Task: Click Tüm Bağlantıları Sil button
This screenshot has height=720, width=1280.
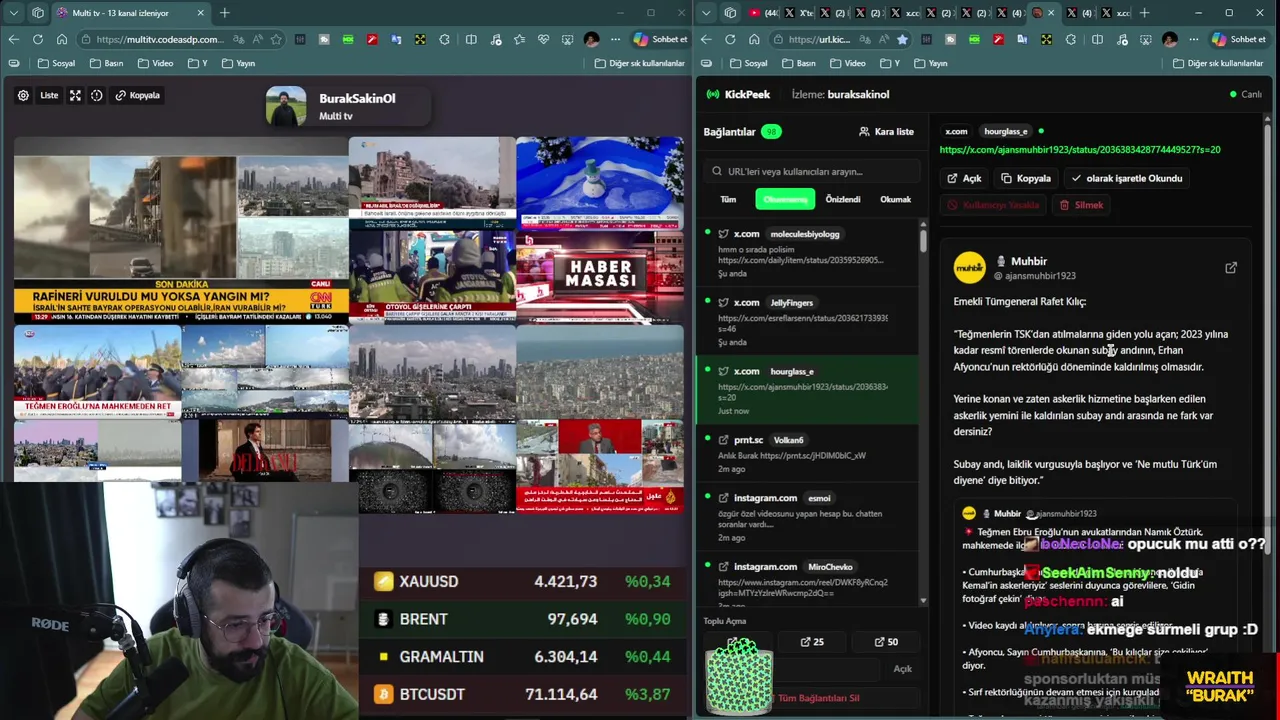Action: pyautogui.click(x=811, y=698)
